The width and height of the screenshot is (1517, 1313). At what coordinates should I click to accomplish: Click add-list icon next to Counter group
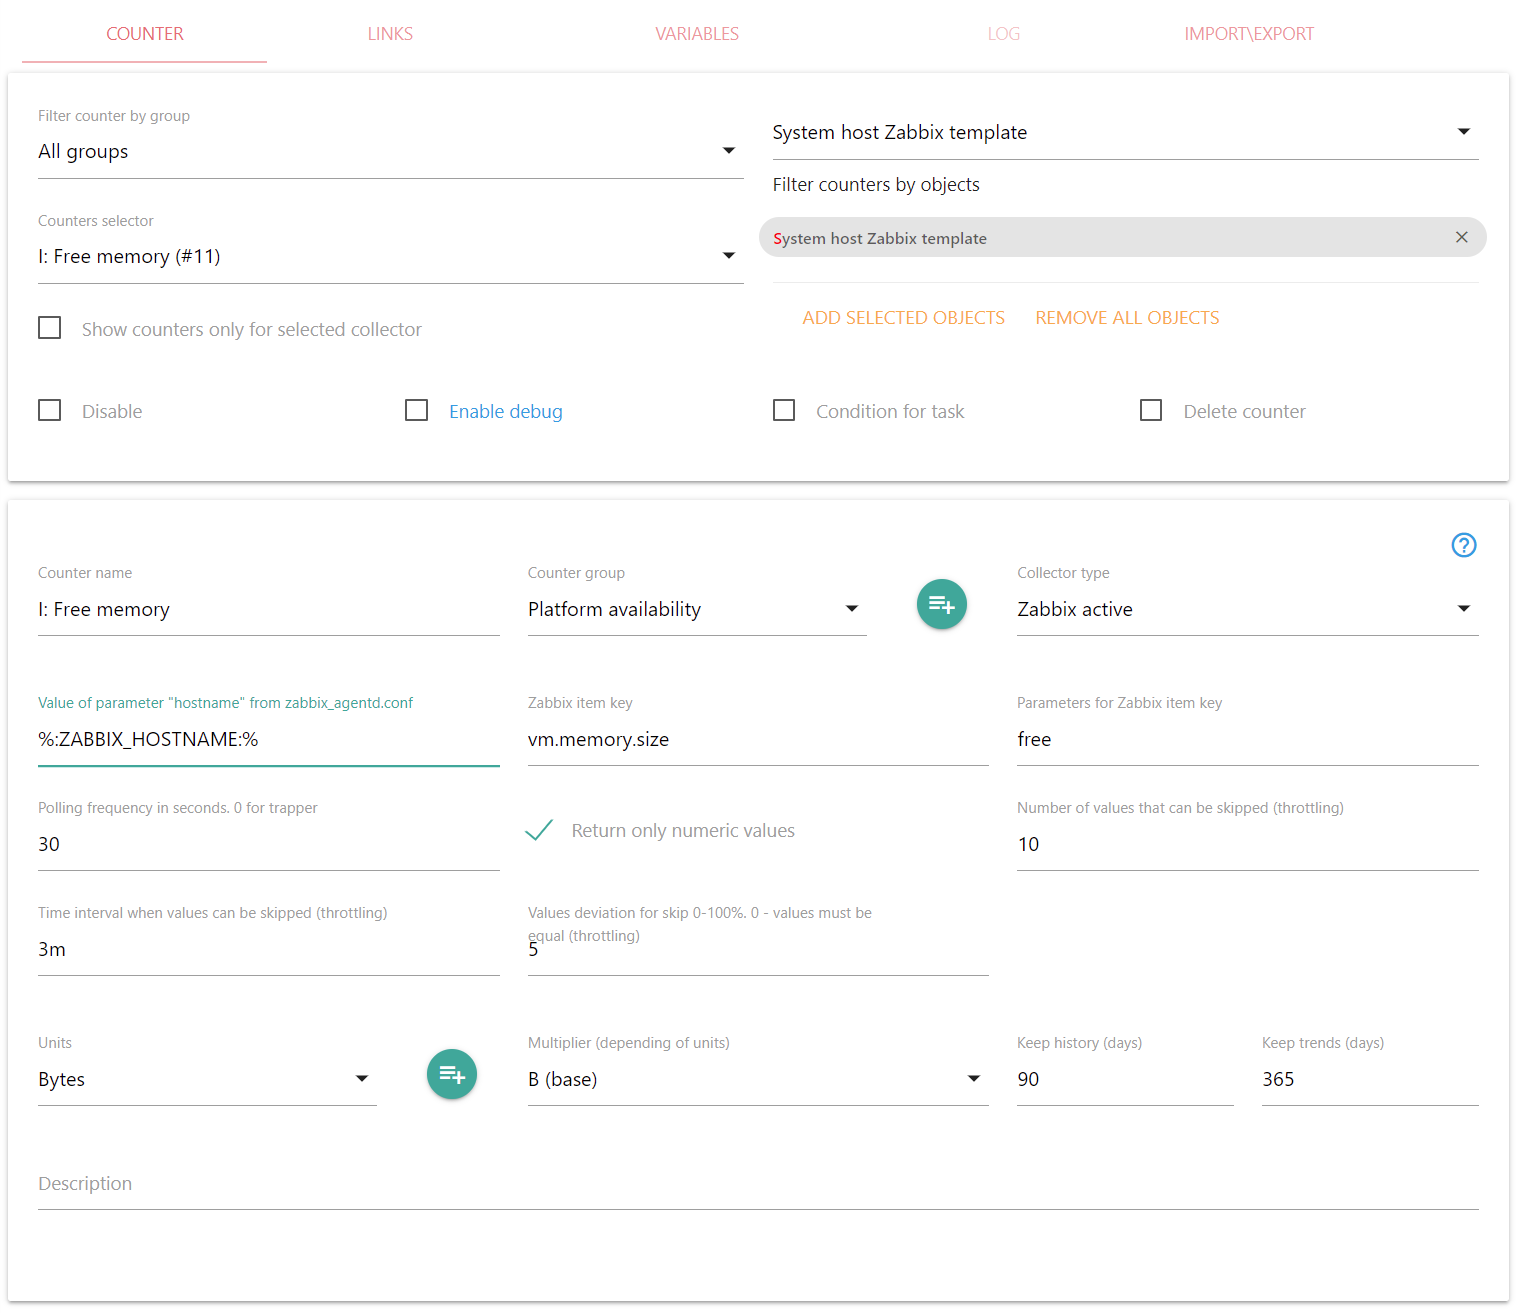(x=941, y=604)
